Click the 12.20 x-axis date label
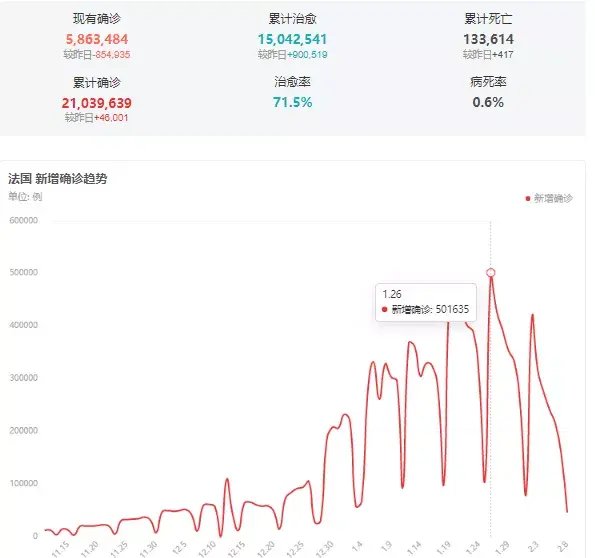The image size is (595, 558). [x=266, y=549]
